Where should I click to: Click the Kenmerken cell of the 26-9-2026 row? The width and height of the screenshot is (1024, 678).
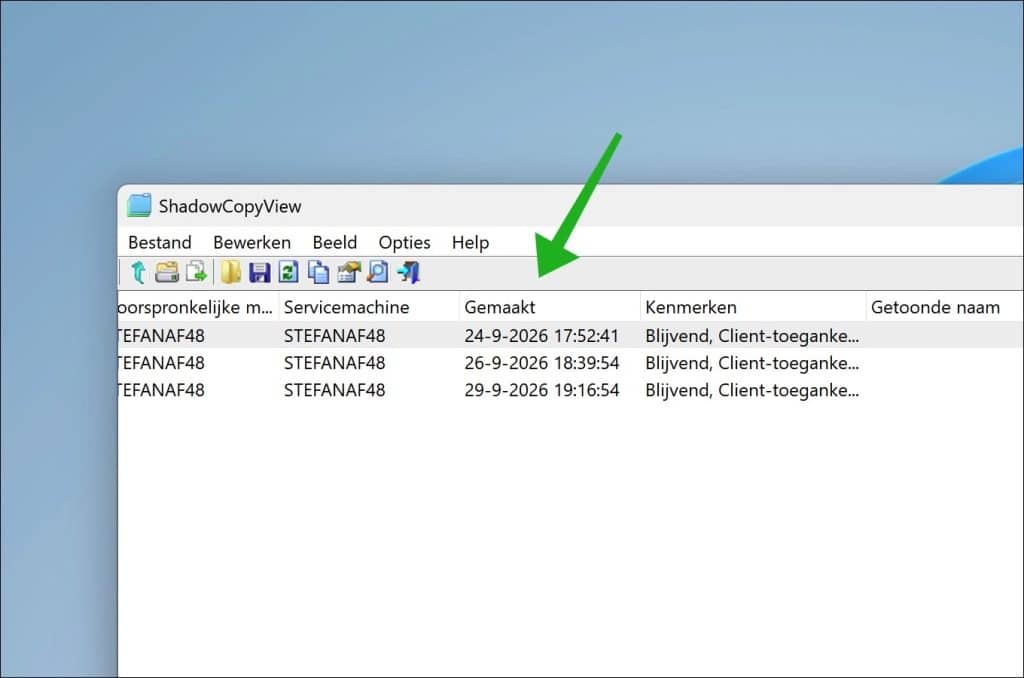(752, 363)
